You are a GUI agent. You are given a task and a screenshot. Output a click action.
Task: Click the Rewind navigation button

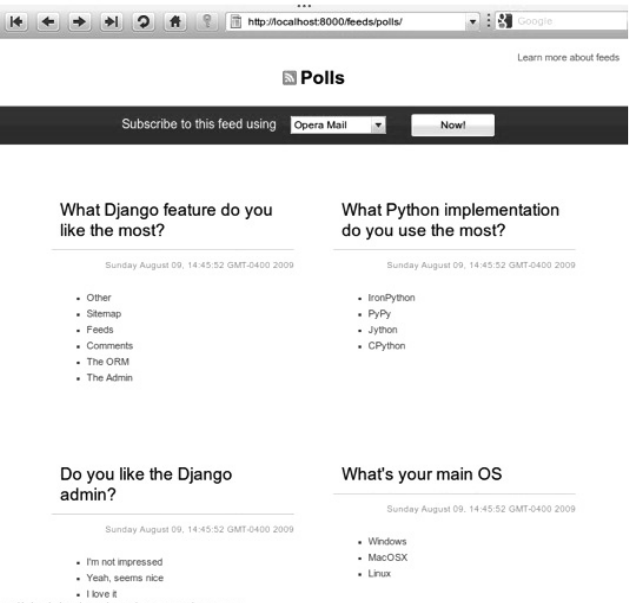(16, 21)
